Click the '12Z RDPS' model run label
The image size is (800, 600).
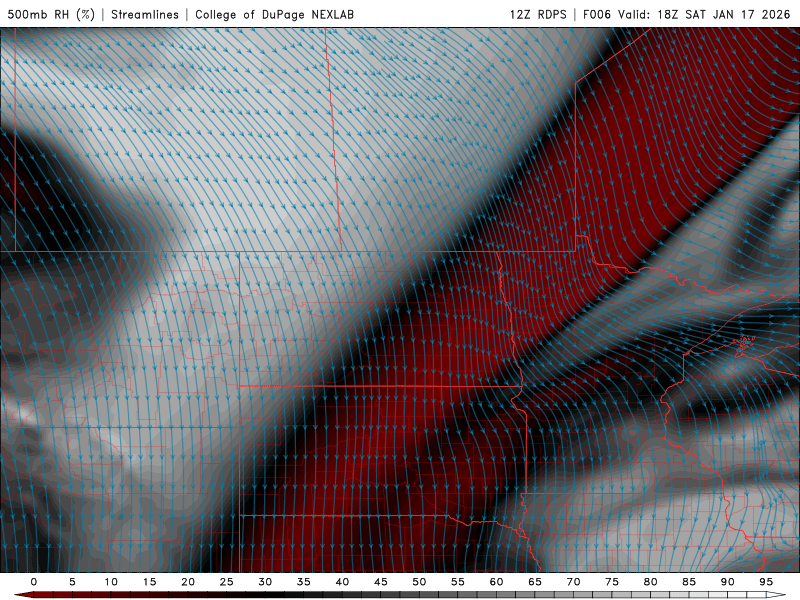[538, 14]
